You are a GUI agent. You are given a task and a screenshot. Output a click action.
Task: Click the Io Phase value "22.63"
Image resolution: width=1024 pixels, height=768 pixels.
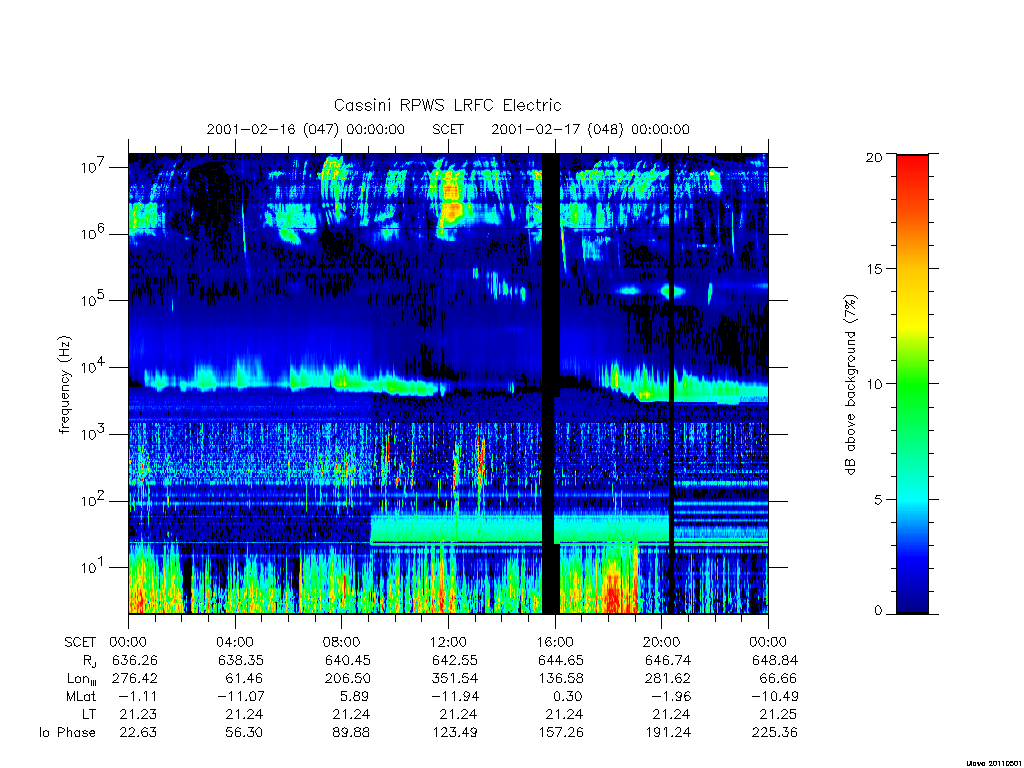(x=138, y=732)
